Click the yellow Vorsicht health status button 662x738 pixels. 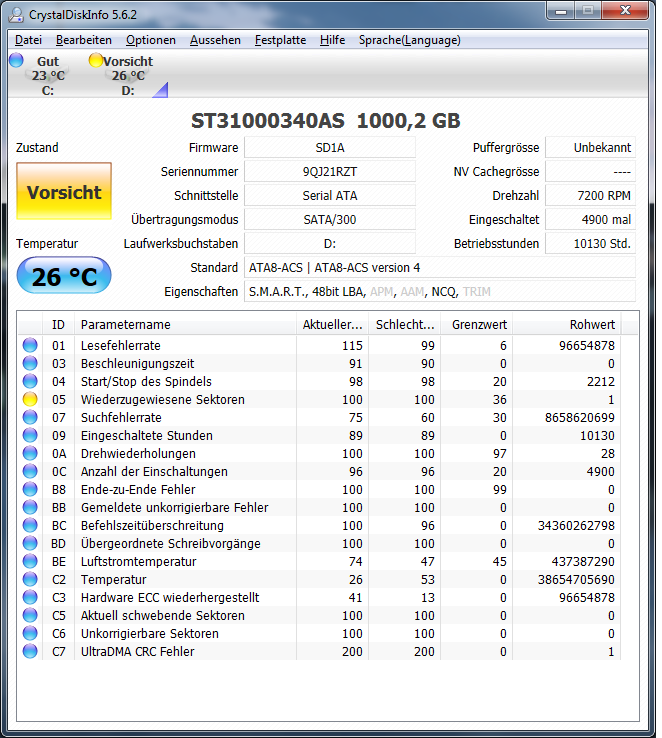pos(64,191)
